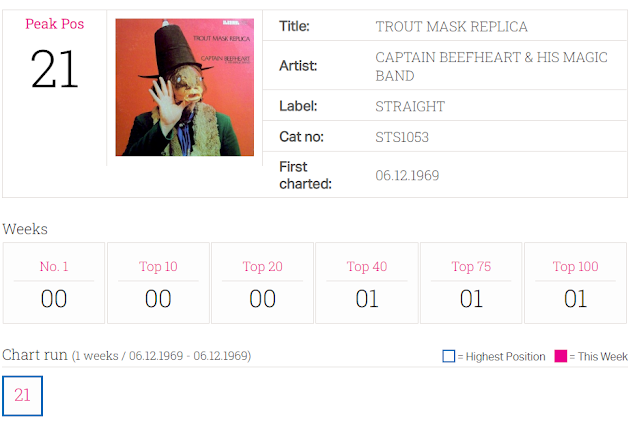Viewport: 639px width, 424px height.
Task: Click the Chart run heading
Action: pos(35,355)
